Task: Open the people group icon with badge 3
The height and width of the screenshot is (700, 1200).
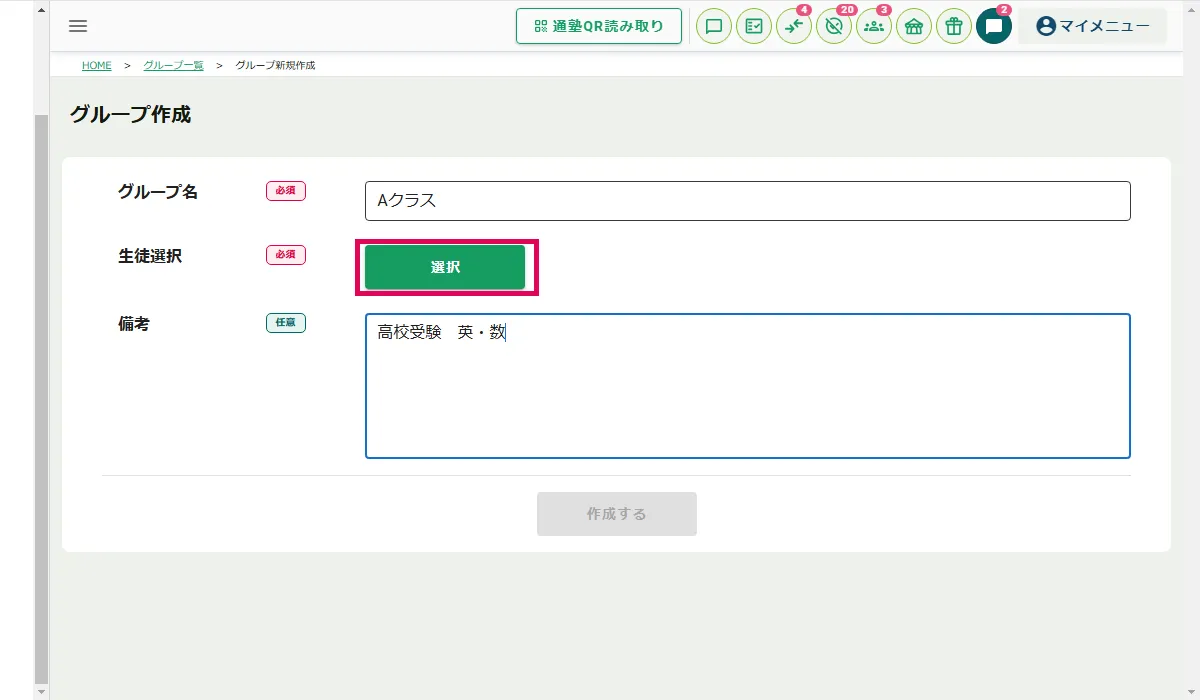Action: pyautogui.click(x=874, y=27)
